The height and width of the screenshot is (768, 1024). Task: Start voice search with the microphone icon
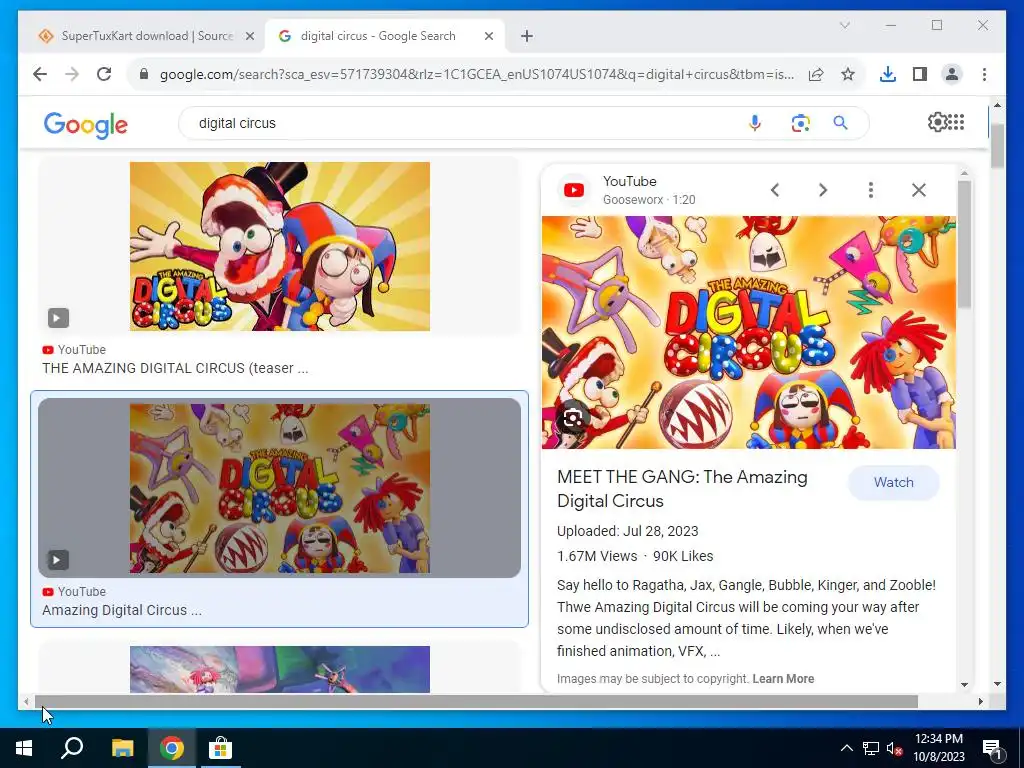click(755, 123)
